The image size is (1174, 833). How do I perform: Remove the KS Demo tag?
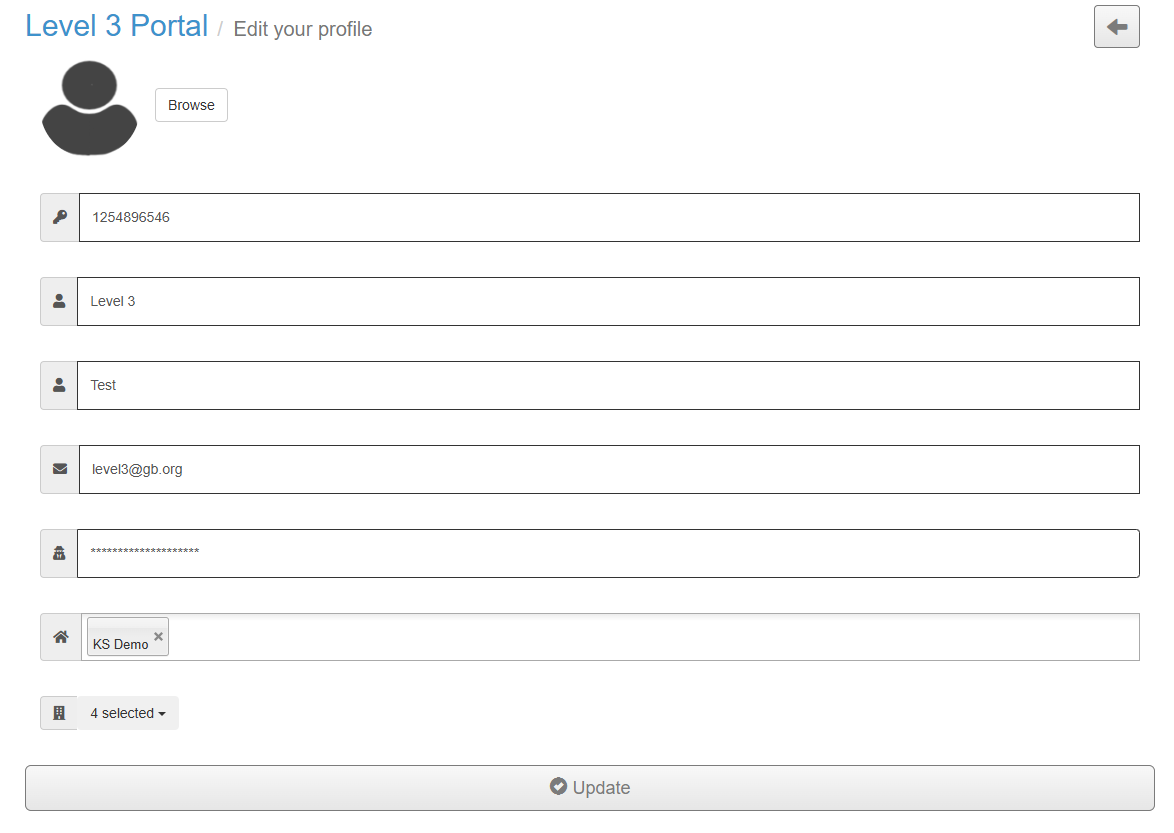pyautogui.click(x=158, y=636)
